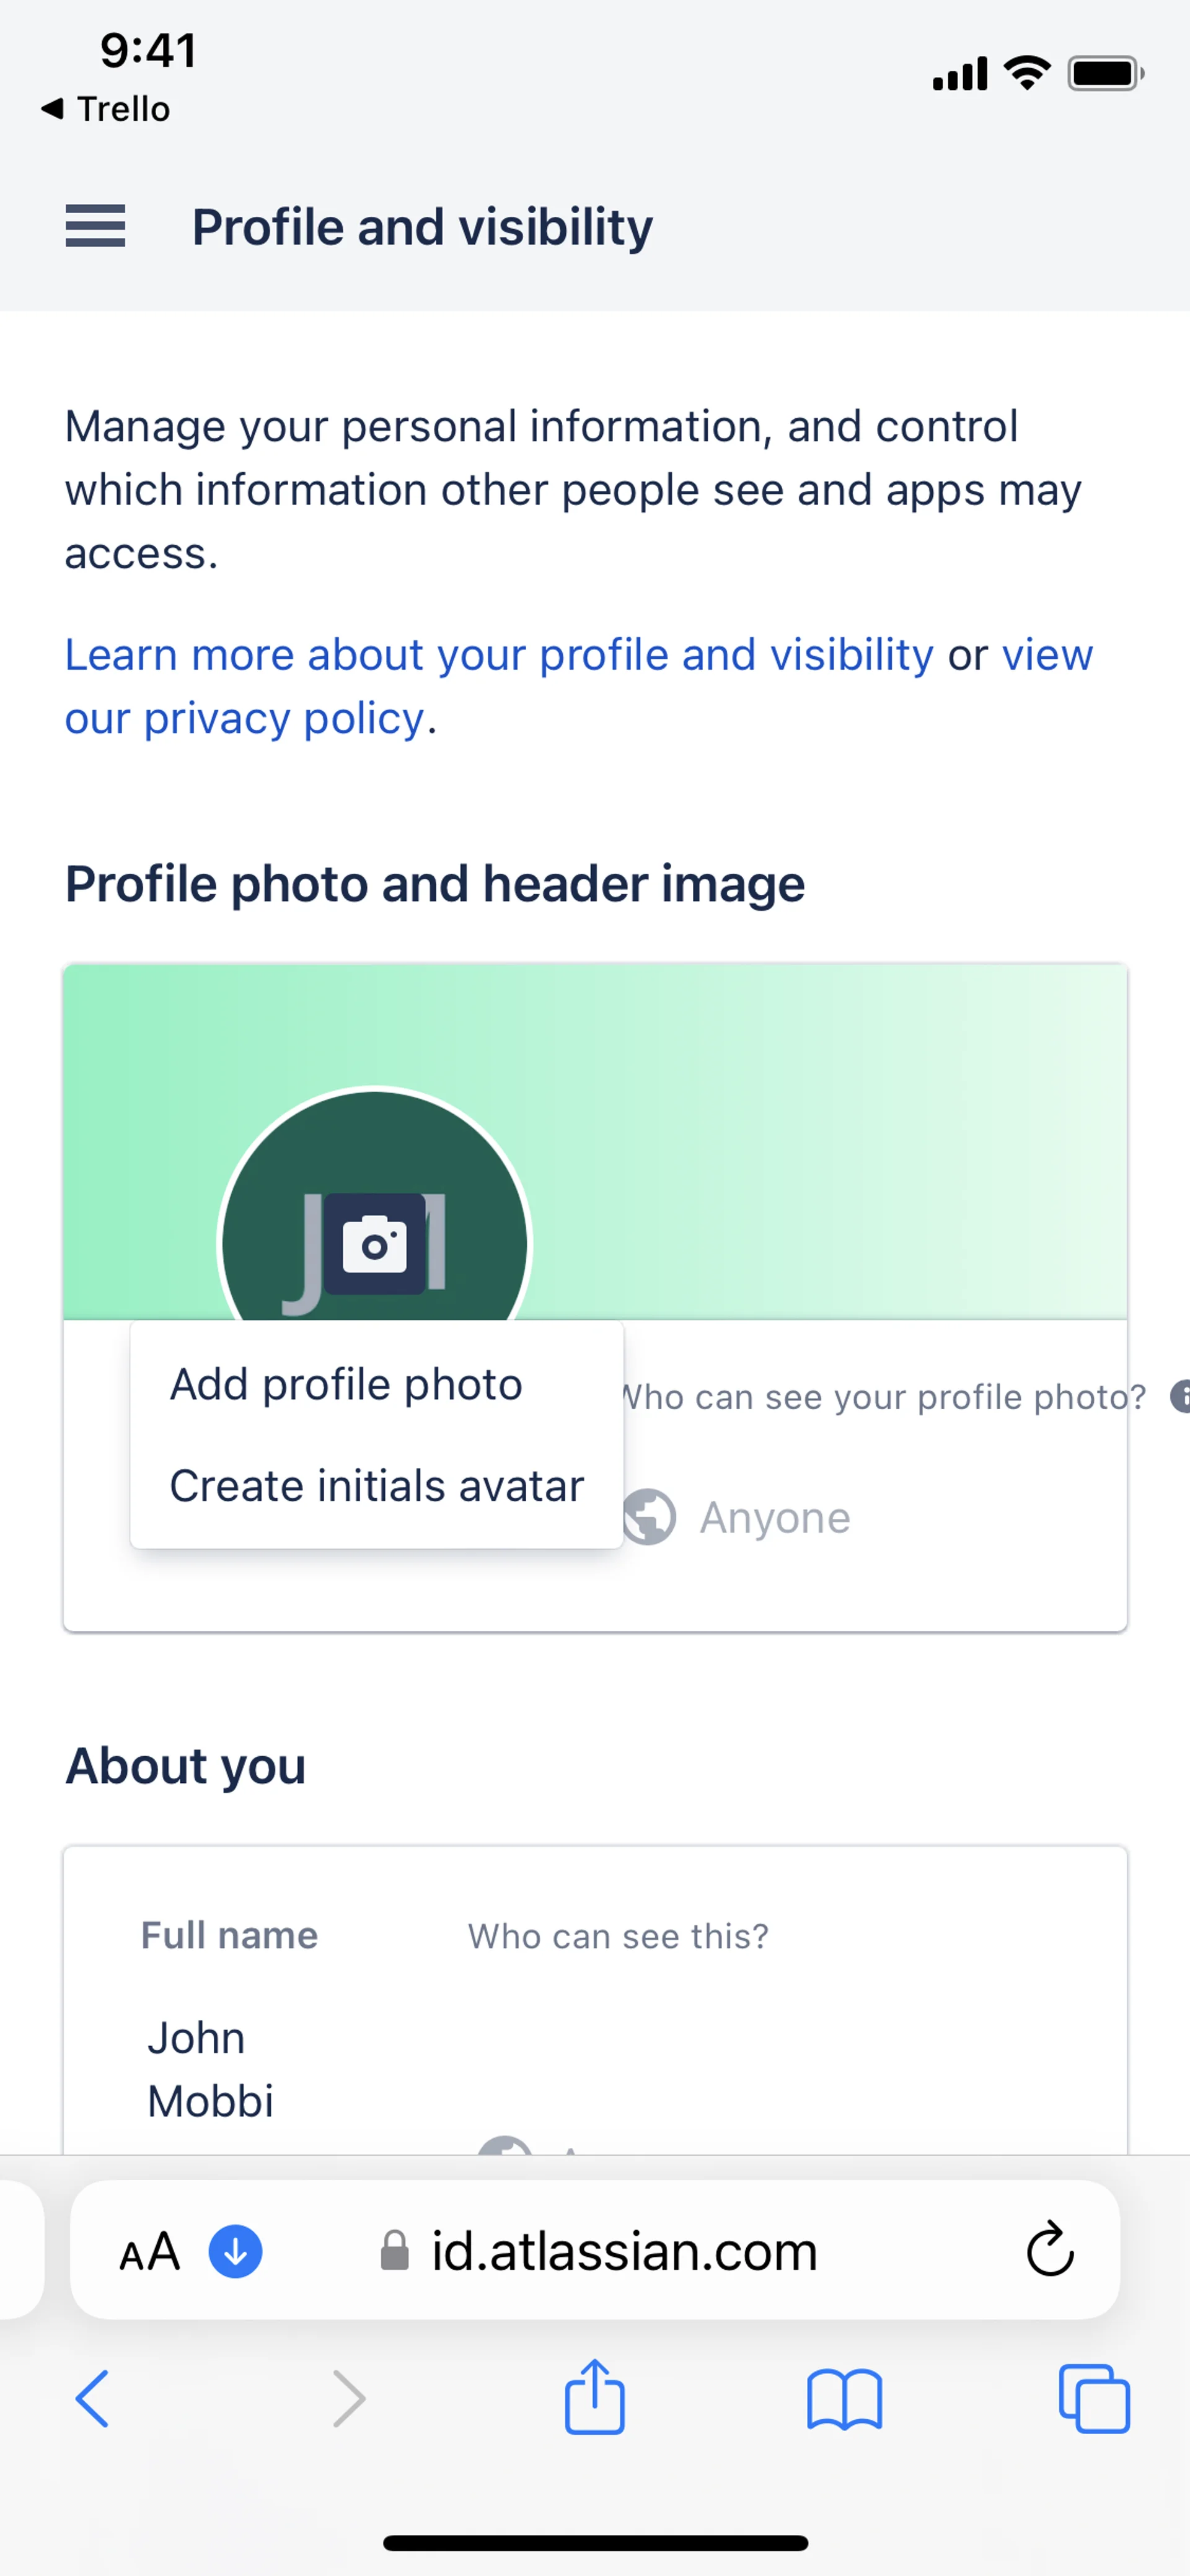Edit the John Mobbi full name field
The image size is (1190, 2576).
point(211,2068)
